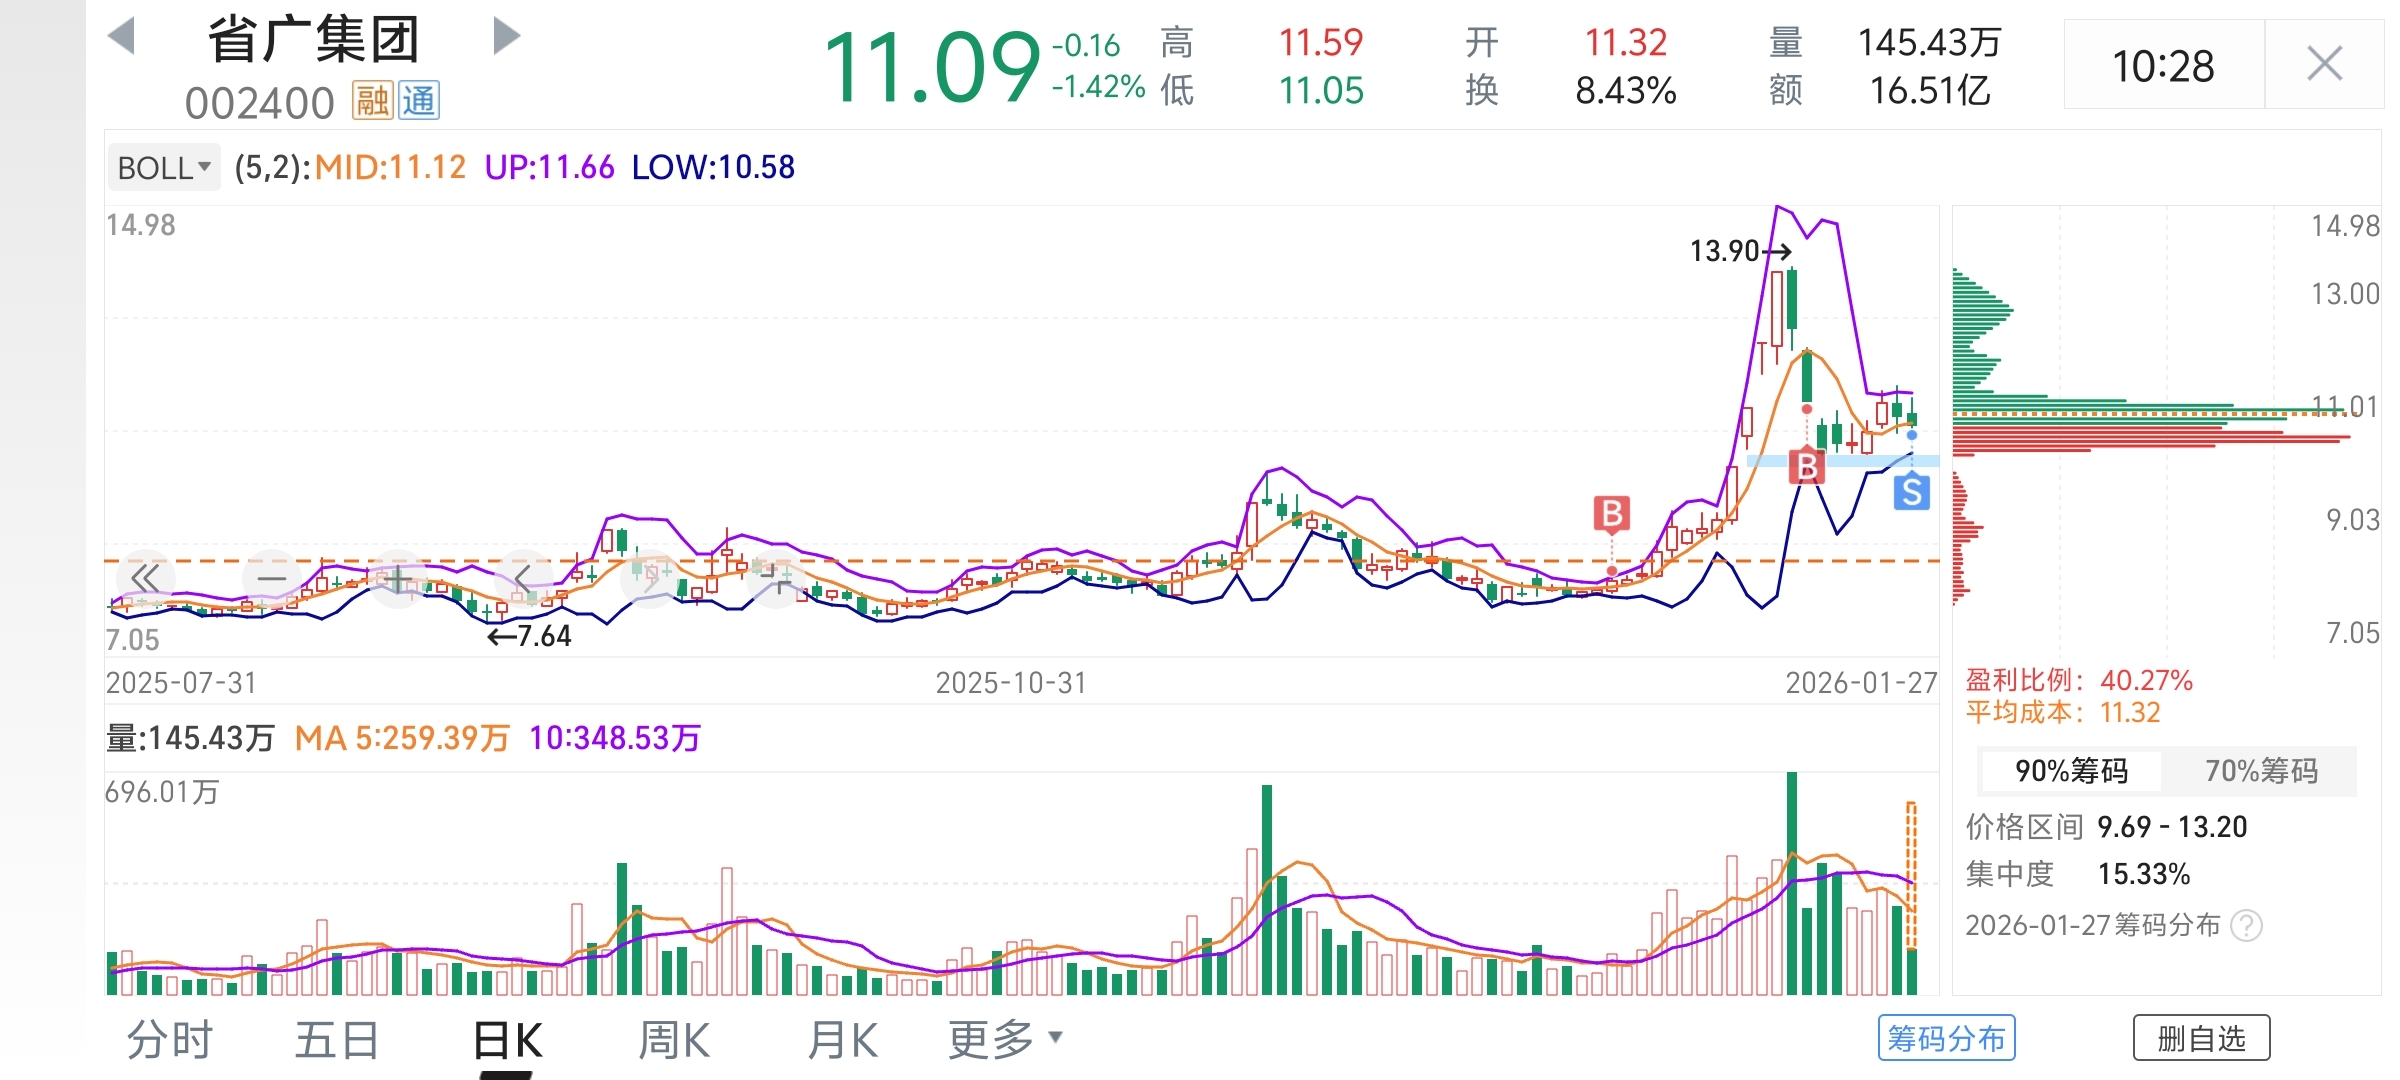2400x1080 pixels.
Task: Go to next stock with right triangle
Action: pos(507,37)
